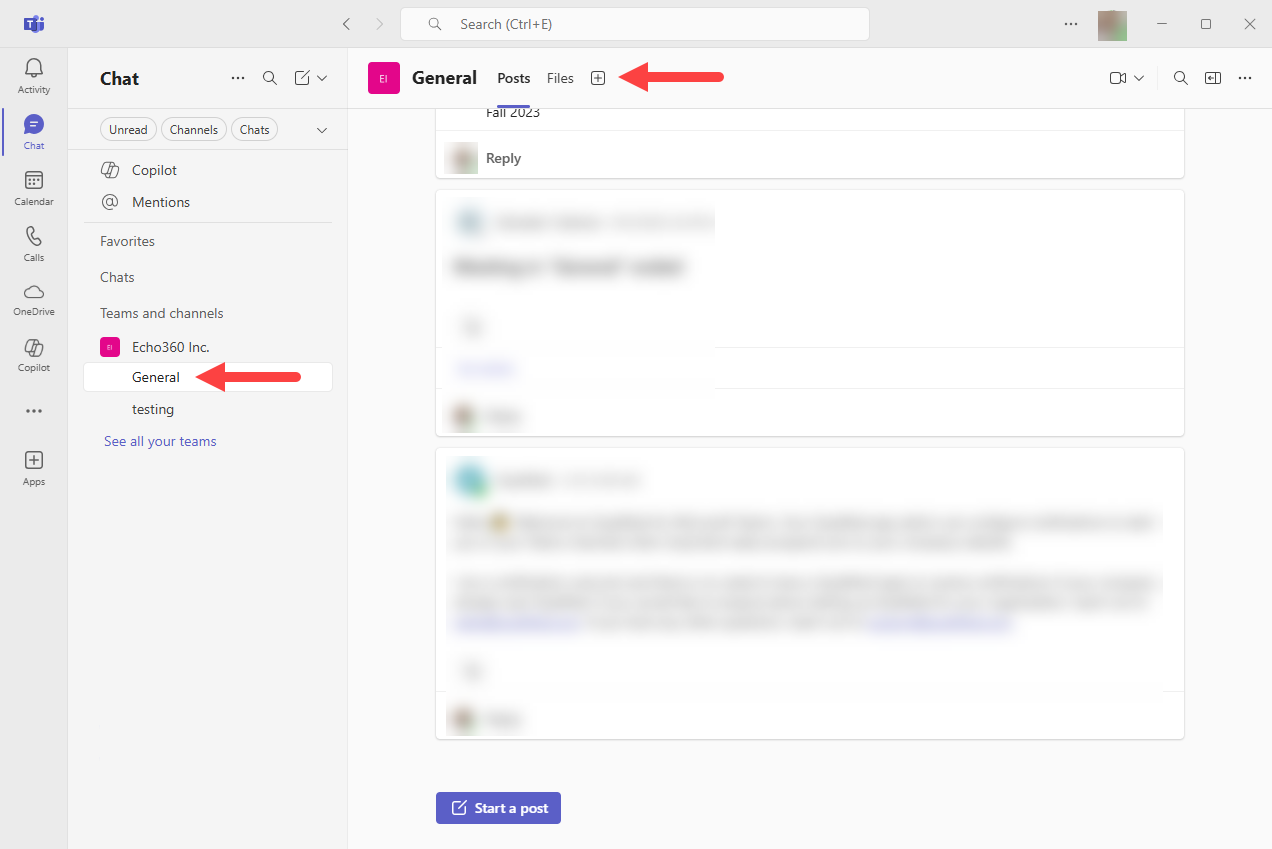Open the See all your teams link
This screenshot has width=1272, height=849.
[160, 441]
